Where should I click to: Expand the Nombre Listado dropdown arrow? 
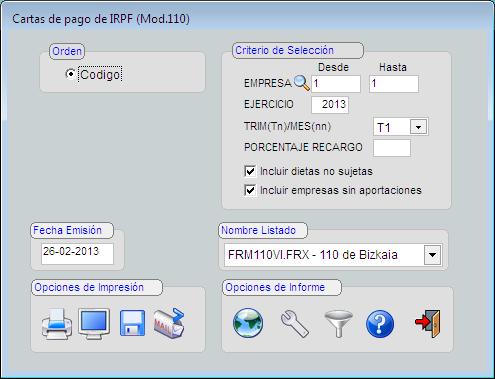click(432, 255)
